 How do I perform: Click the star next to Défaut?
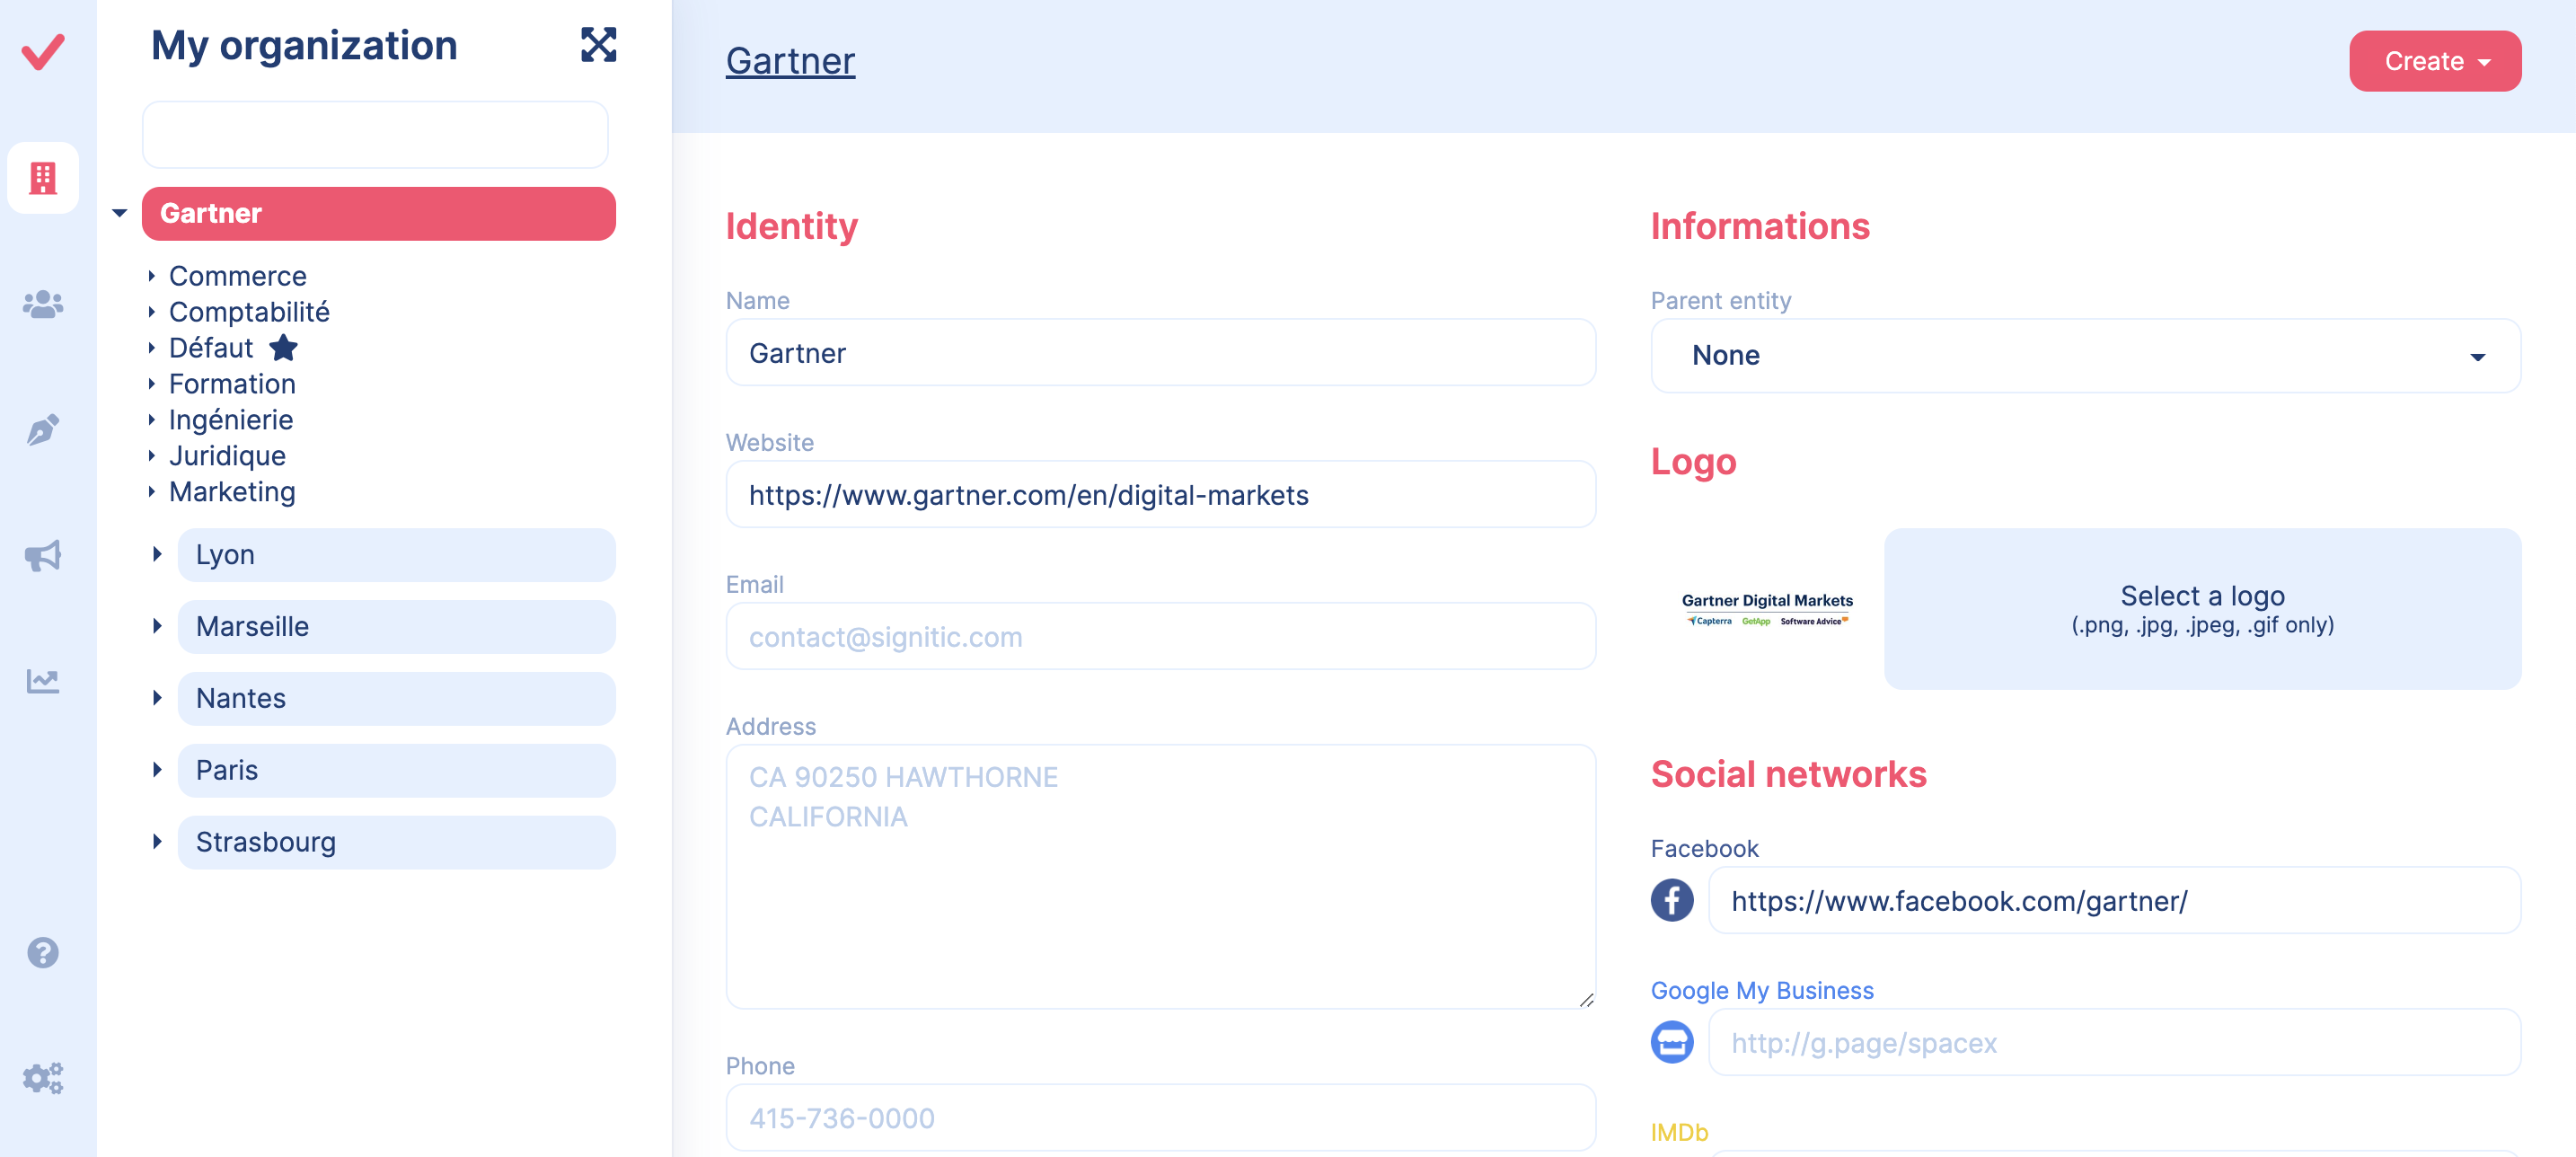pyautogui.click(x=284, y=348)
